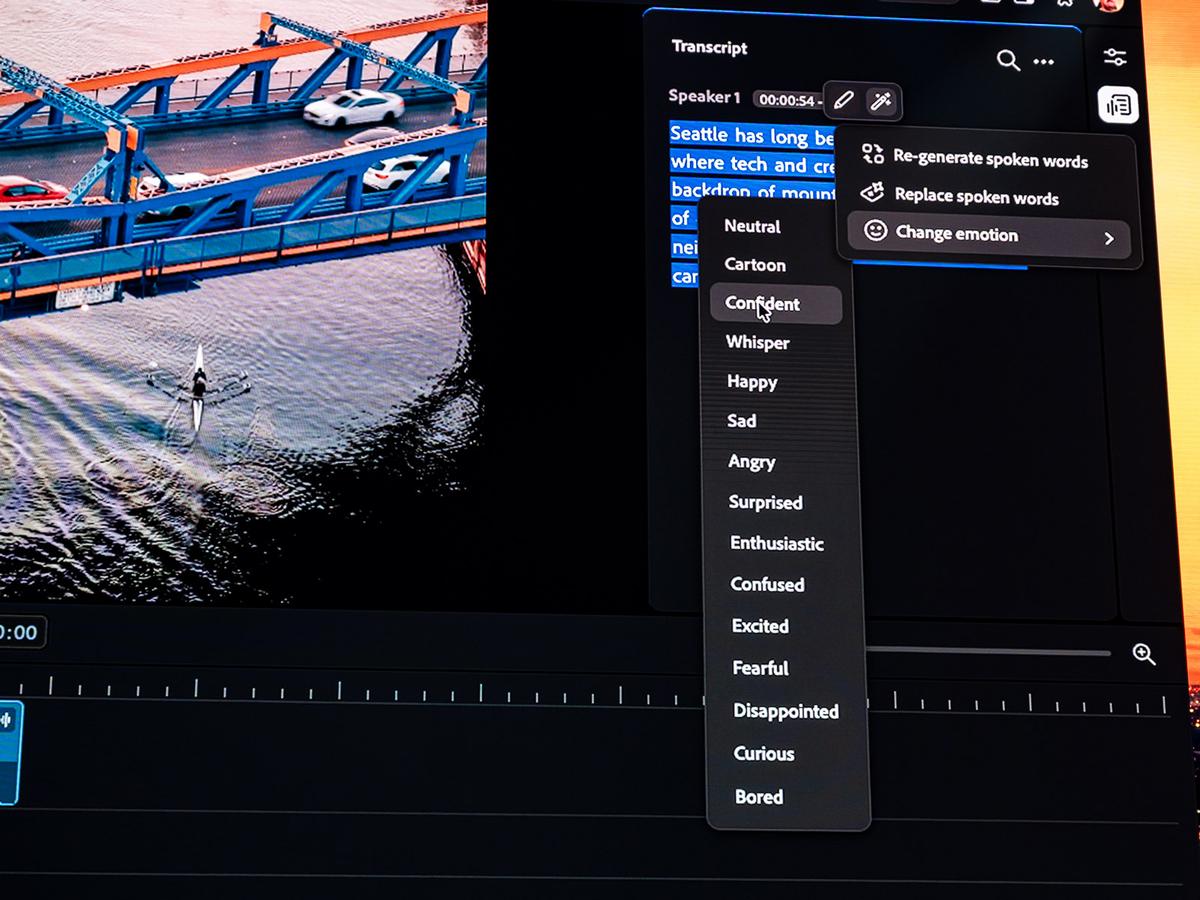Choose Re-generate spoken words

989,159
